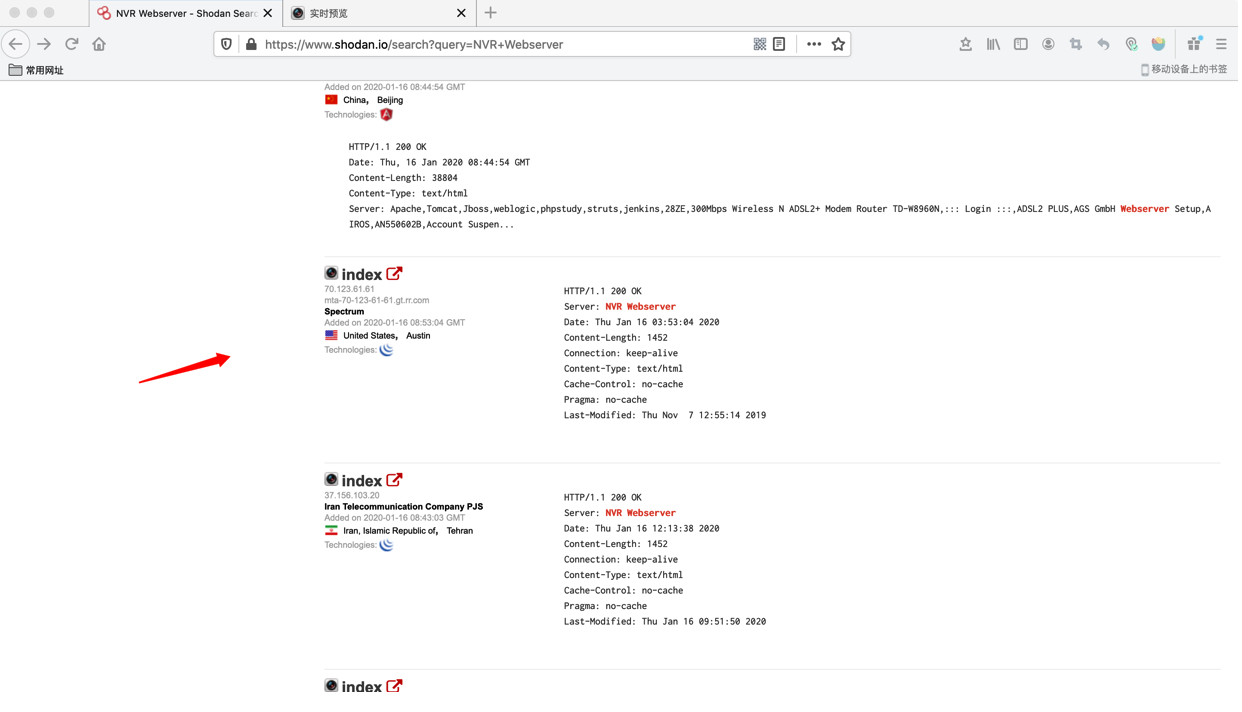The height and width of the screenshot is (712, 1242).
Task: Open the index title for 37.156.103.20
Action: pos(361,480)
